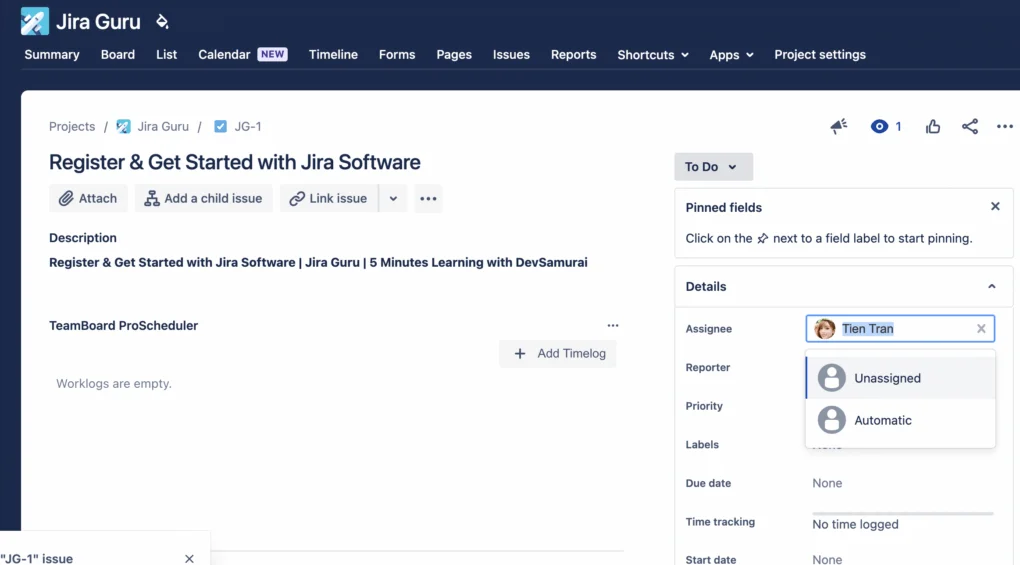Click the thumbs-up vote icon
The width and height of the screenshot is (1020, 565).
pos(933,126)
